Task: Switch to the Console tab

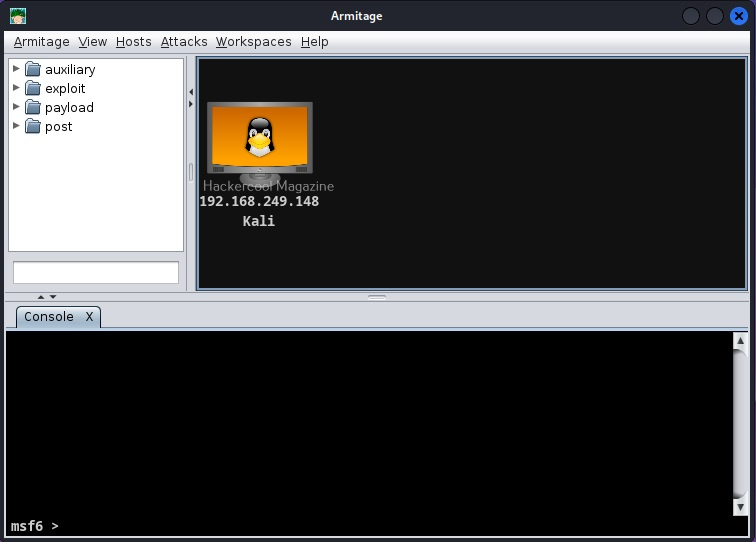Action: pos(49,317)
